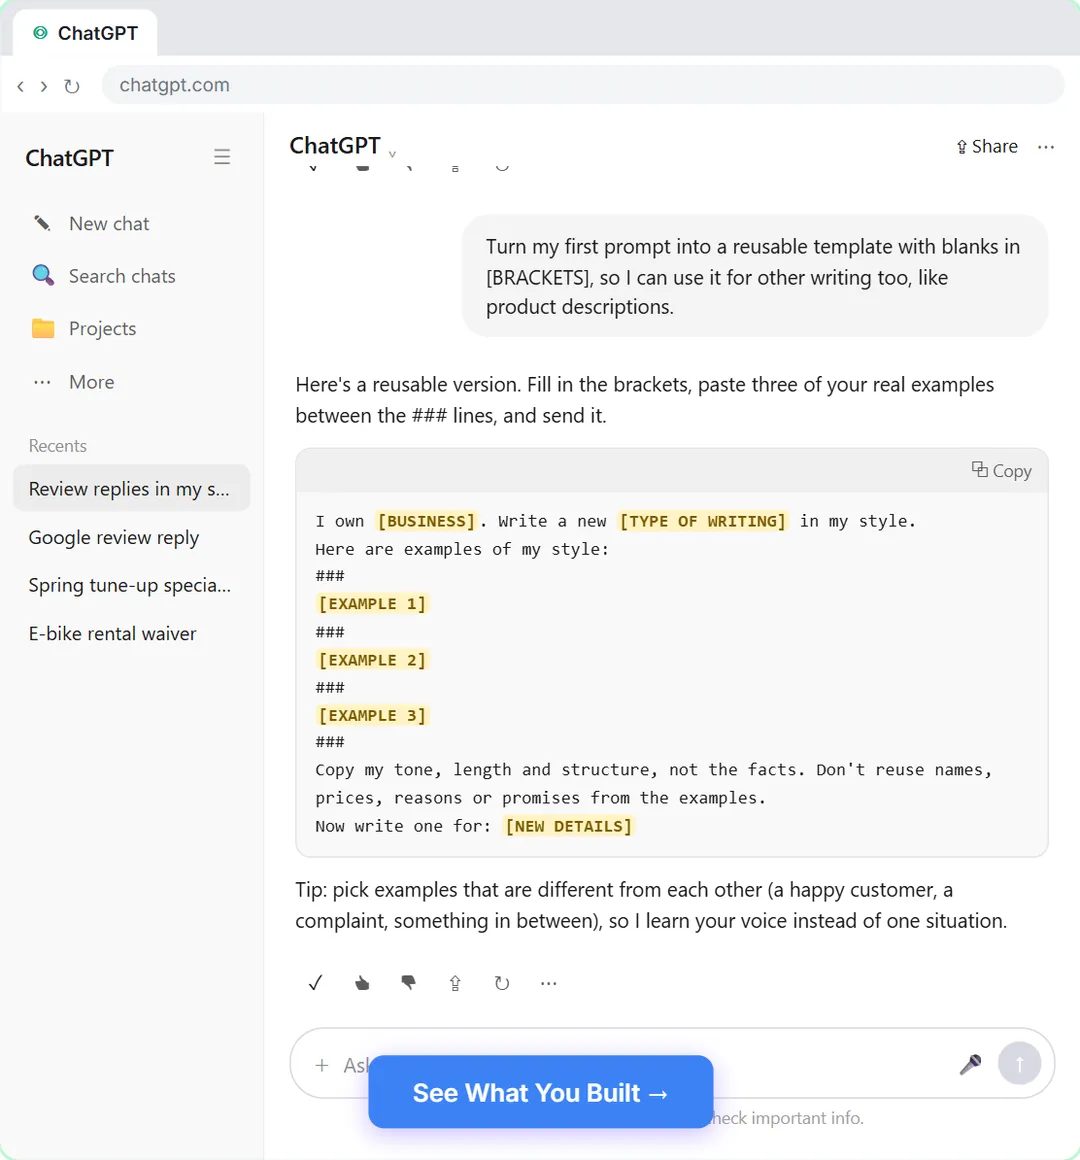
Task: Go forward with the browser forward arrow
Action: pos(44,86)
